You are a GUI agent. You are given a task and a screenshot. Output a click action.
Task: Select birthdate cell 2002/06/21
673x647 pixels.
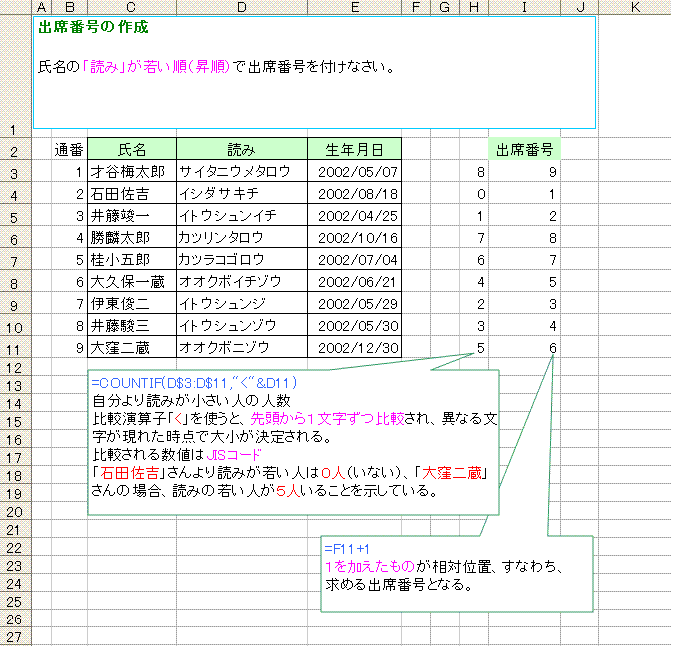coord(355,281)
